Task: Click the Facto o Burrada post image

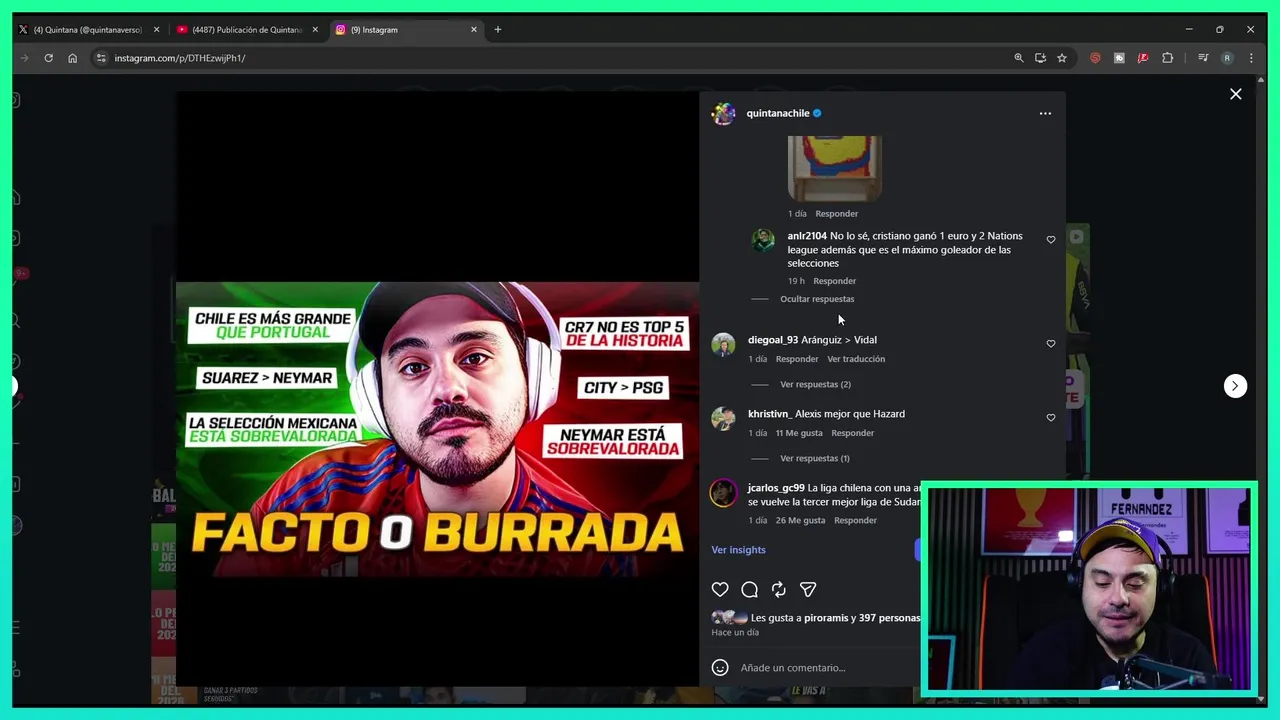Action: pyautogui.click(x=438, y=429)
